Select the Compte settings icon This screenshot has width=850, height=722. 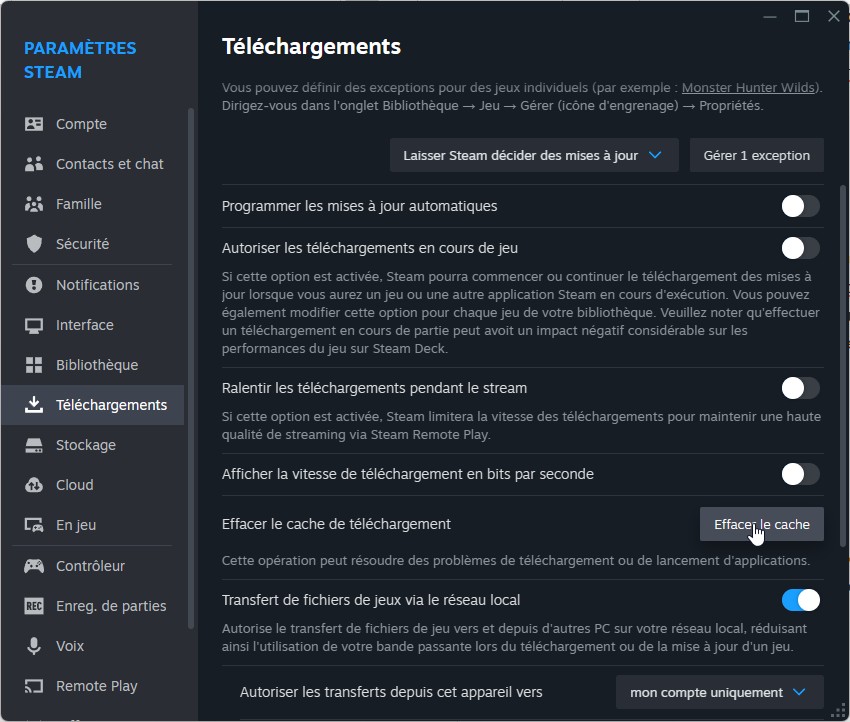pos(34,123)
